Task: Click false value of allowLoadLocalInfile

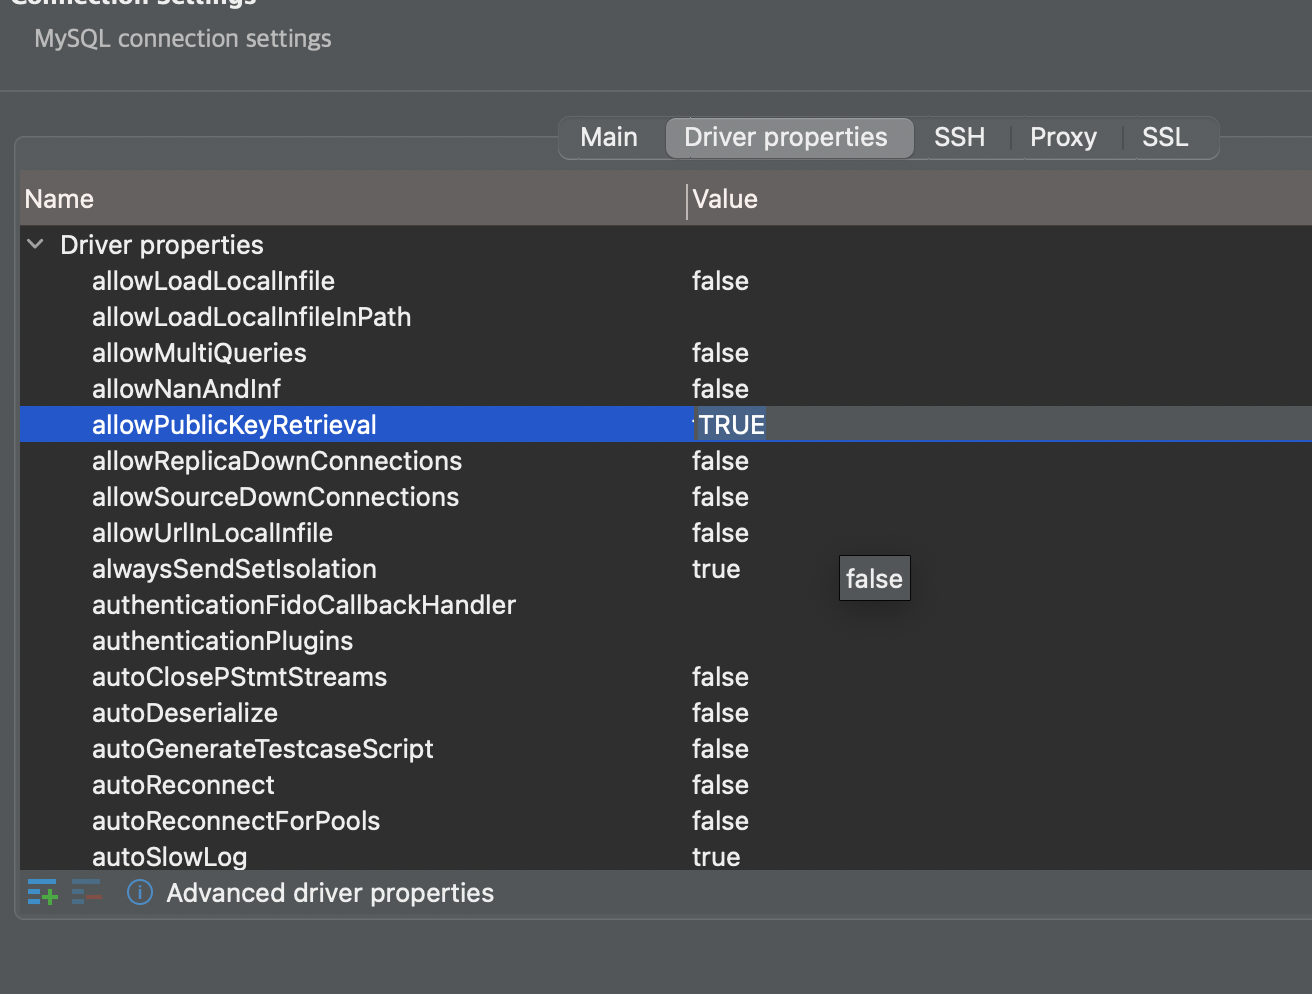Action: click(720, 281)
